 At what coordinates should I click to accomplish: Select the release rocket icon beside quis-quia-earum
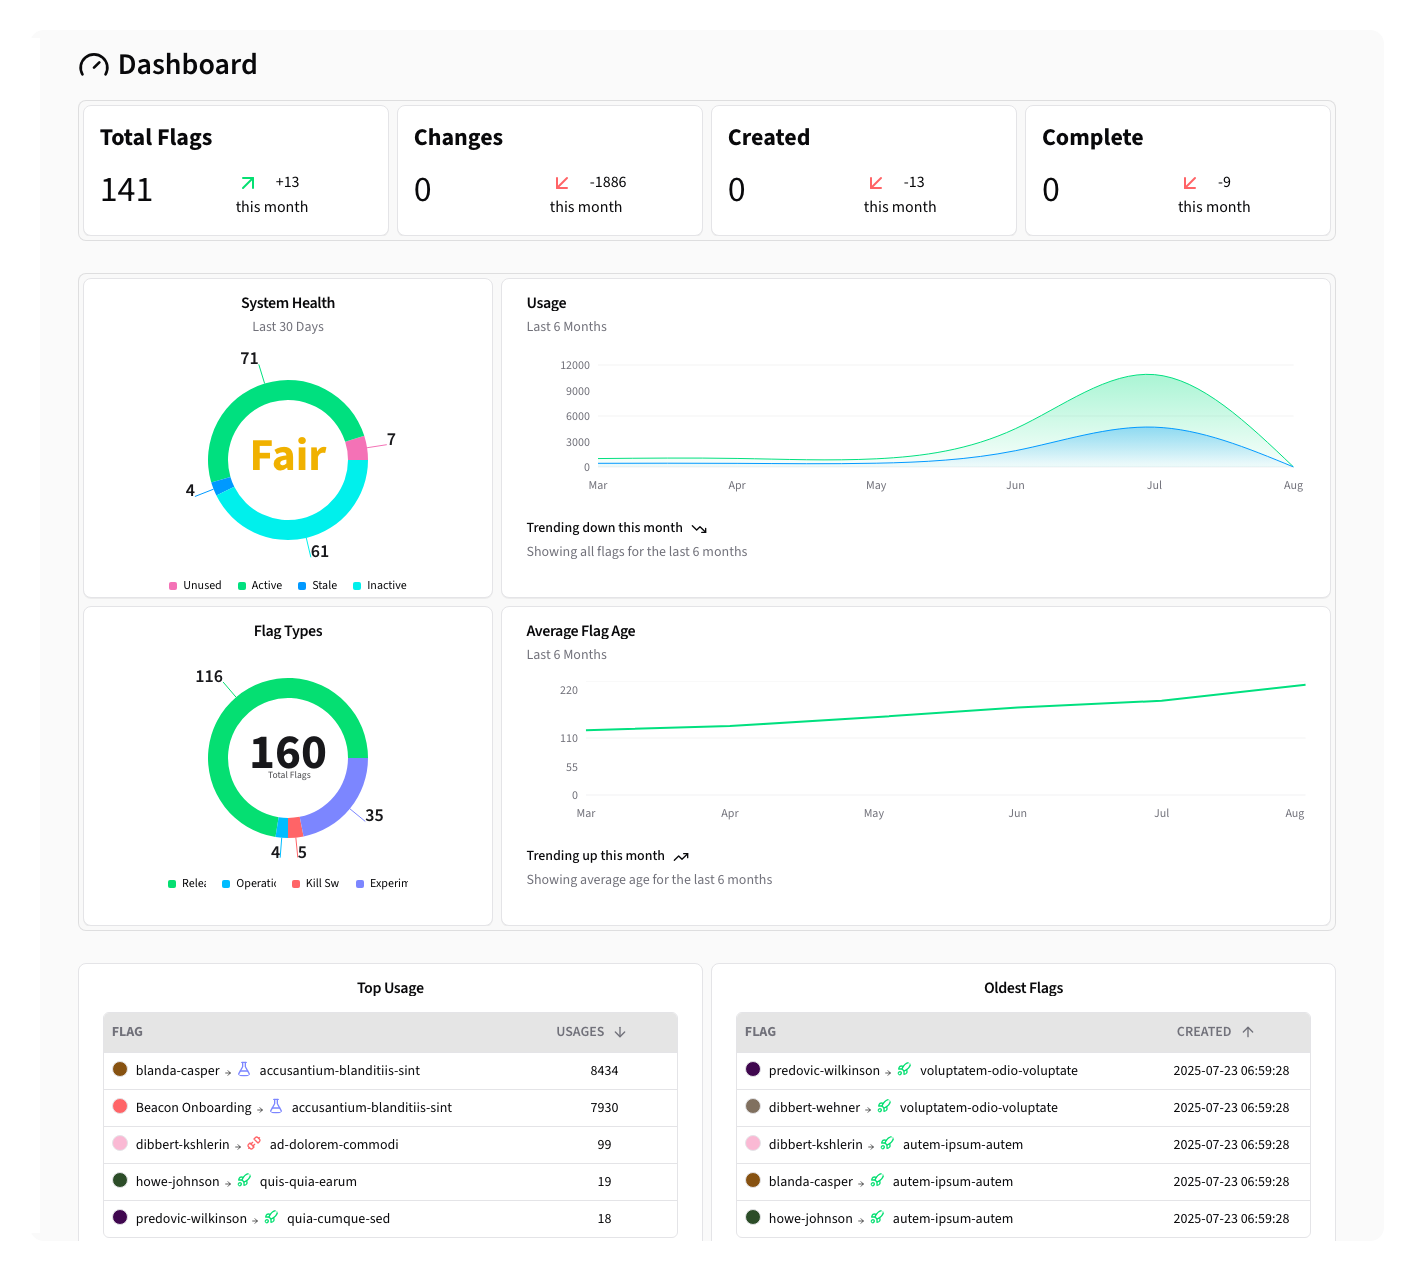pyautogui.click(x=244, y=1181)
